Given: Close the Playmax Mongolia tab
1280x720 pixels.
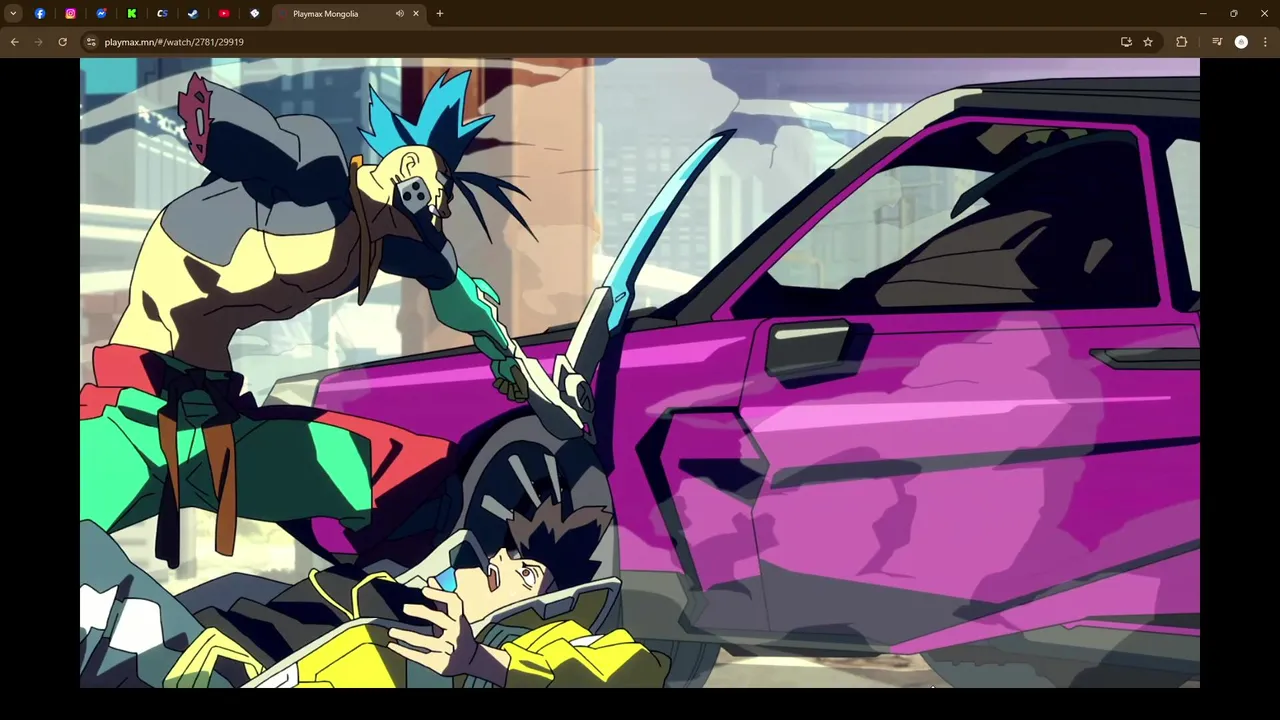Looking at the screenshot, I should pyautogui.click(x=416, y=14).
